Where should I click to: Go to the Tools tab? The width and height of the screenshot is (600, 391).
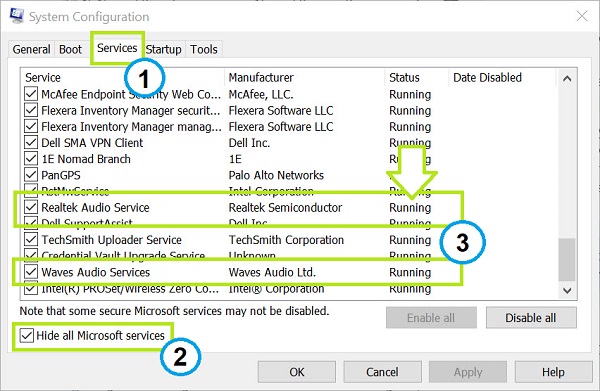[204, 49]
